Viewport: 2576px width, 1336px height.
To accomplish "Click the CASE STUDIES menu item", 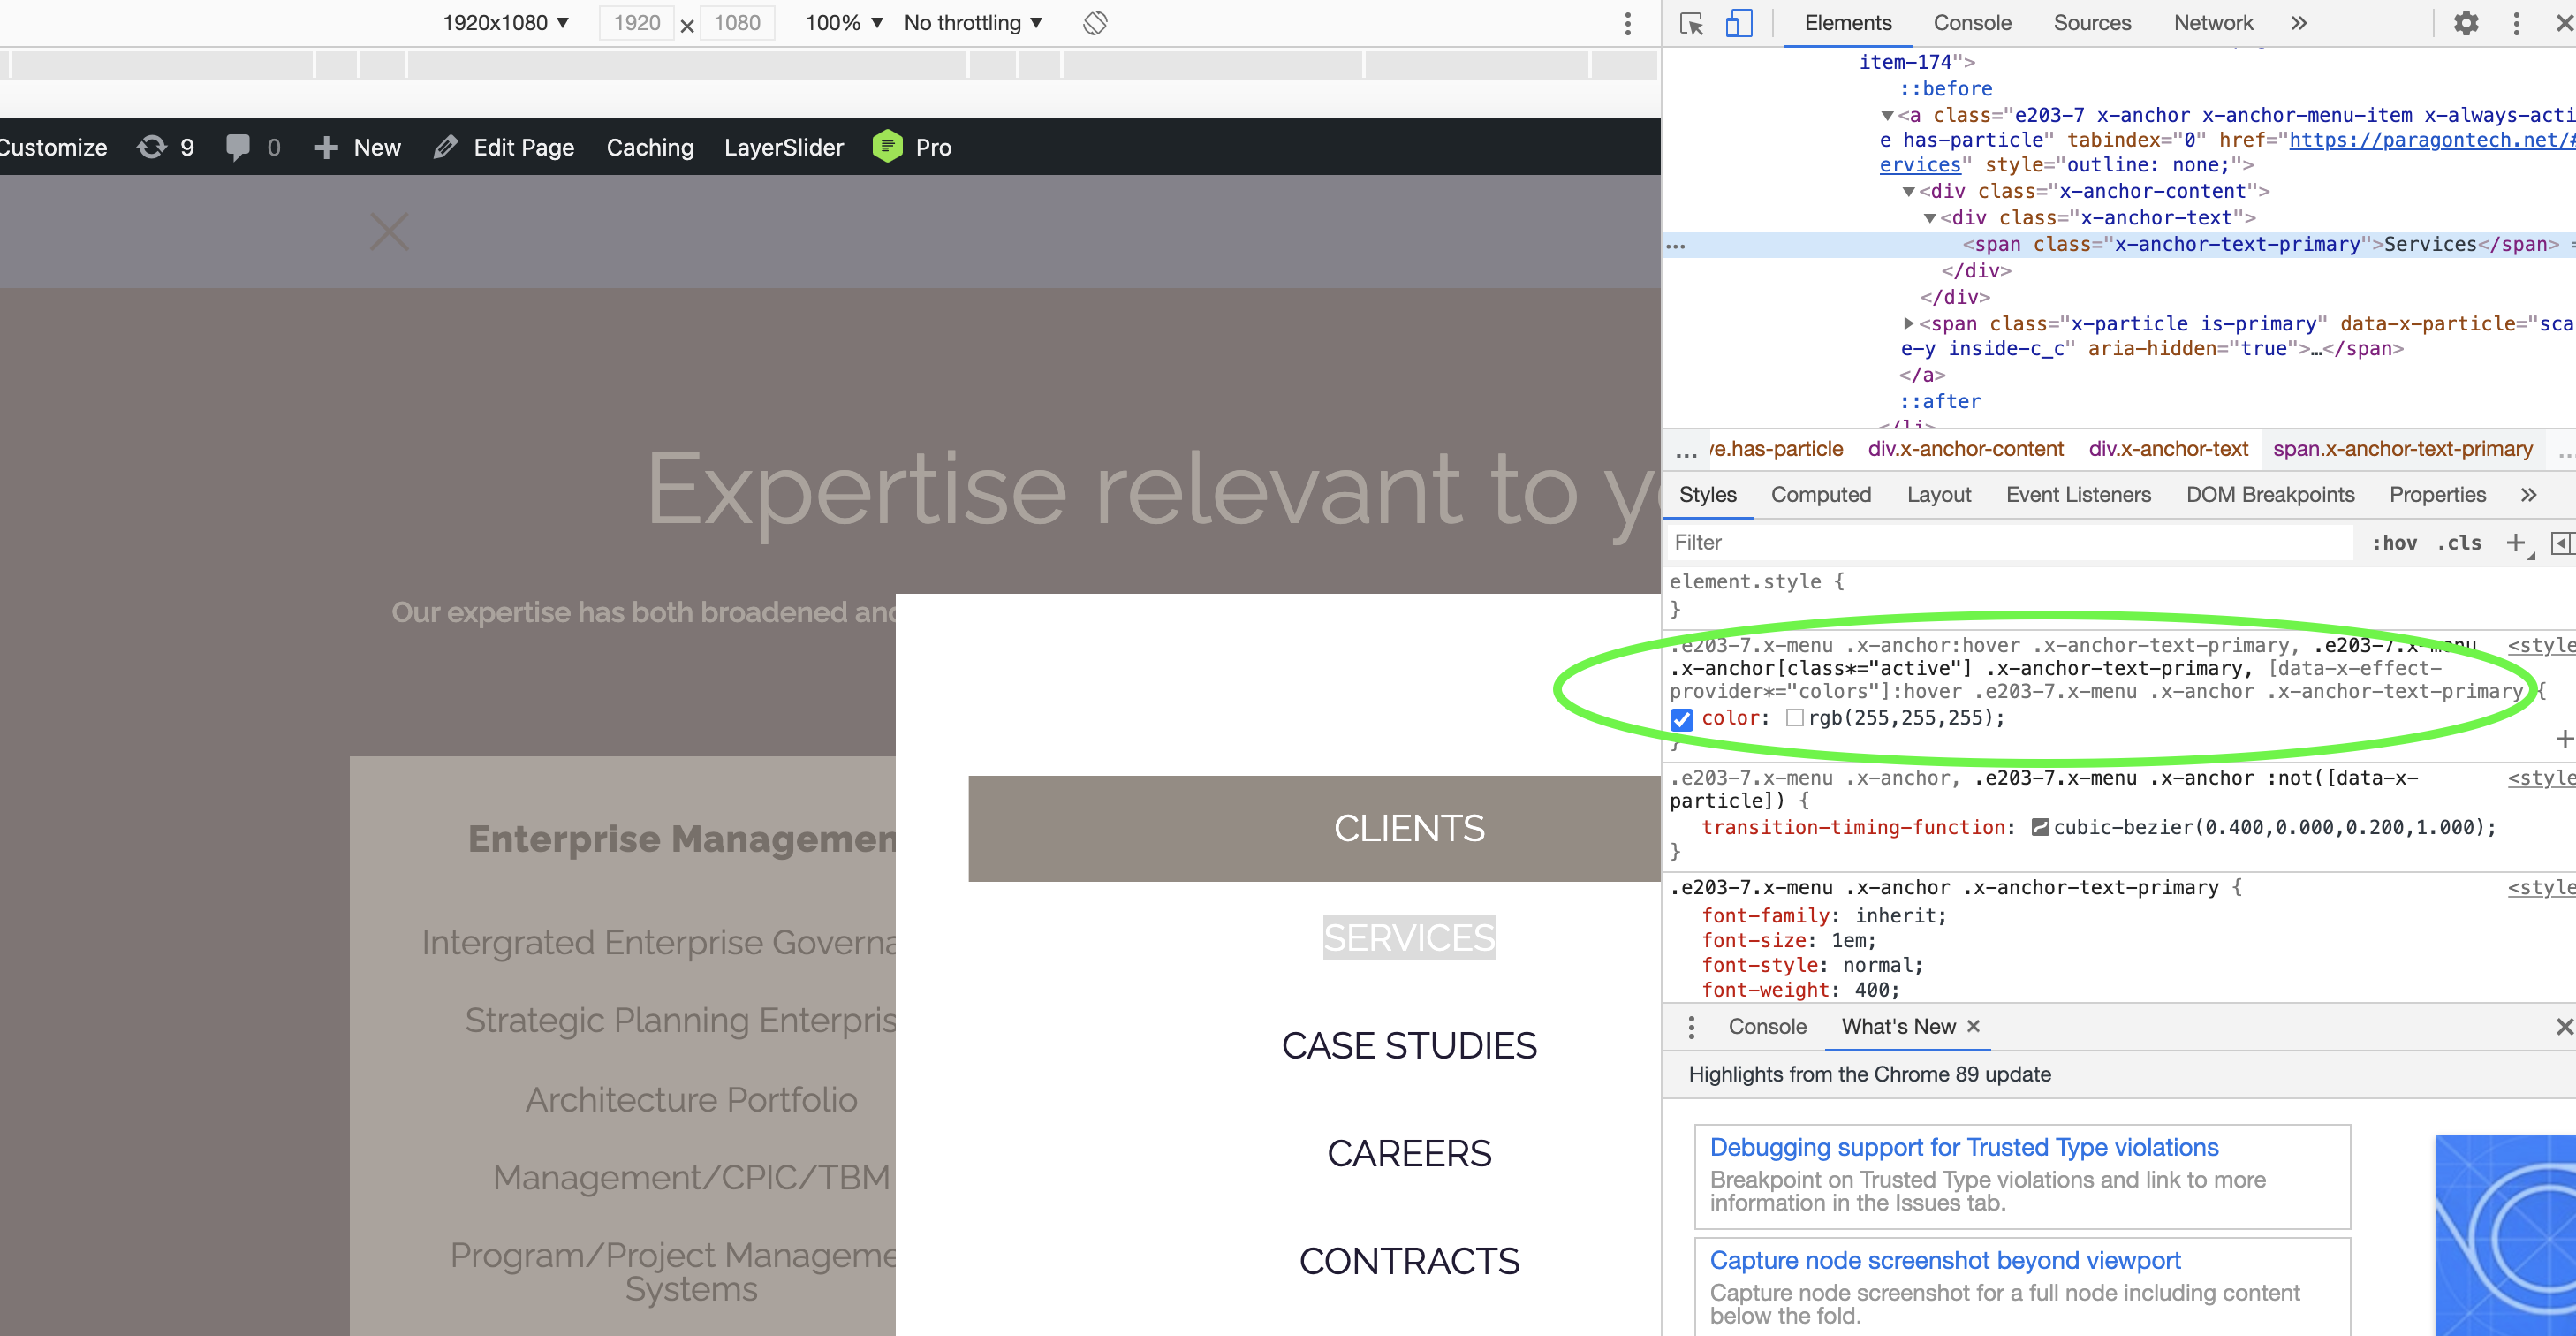I will [x=1408, y=1046].
